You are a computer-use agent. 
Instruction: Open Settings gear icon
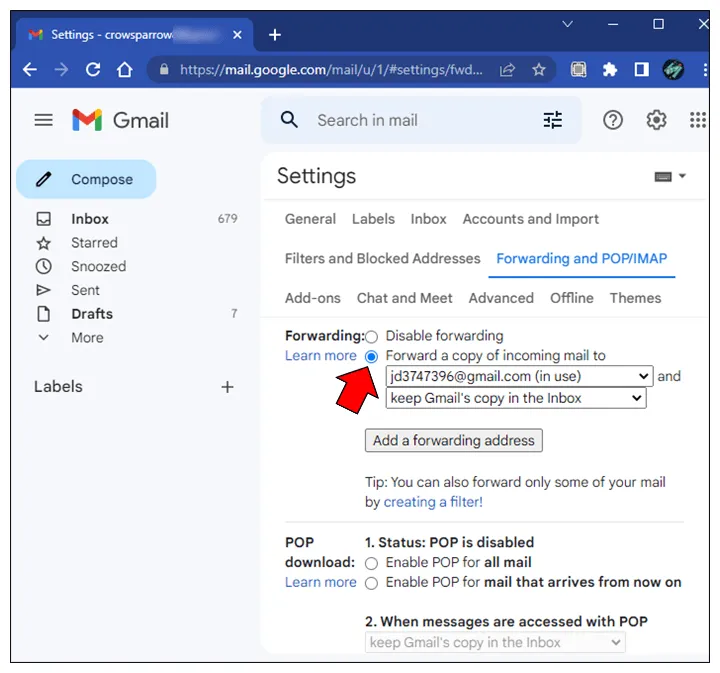point(656,120)
